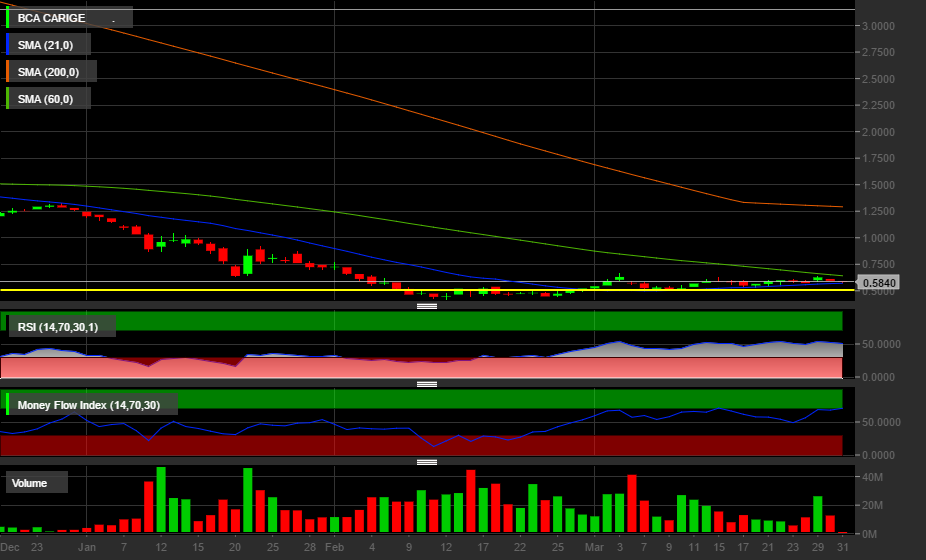This screenshot has width=926, height=560.
Task: Click the 40M volume axis label
Action: click(x=872, y=477)
